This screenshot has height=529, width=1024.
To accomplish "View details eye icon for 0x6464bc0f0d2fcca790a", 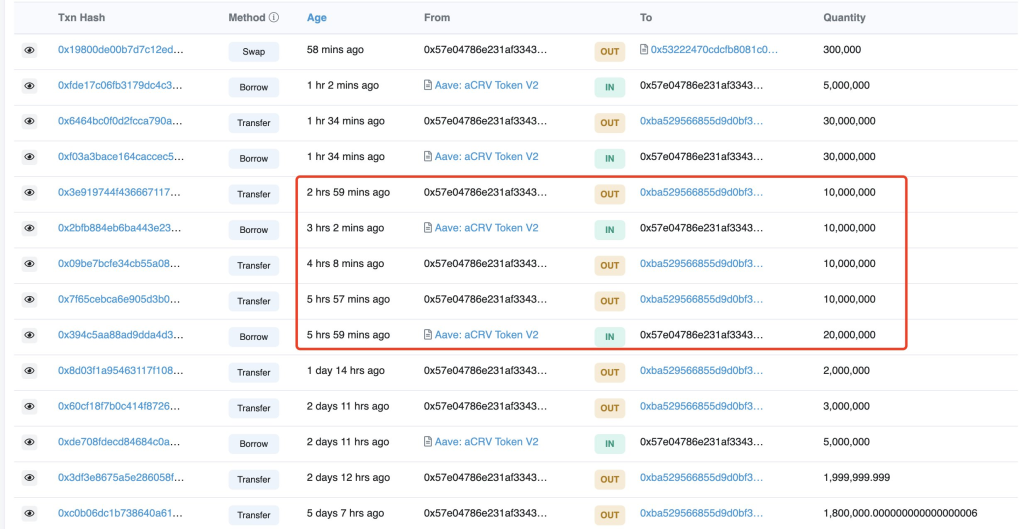I will (x=29, y=121).
